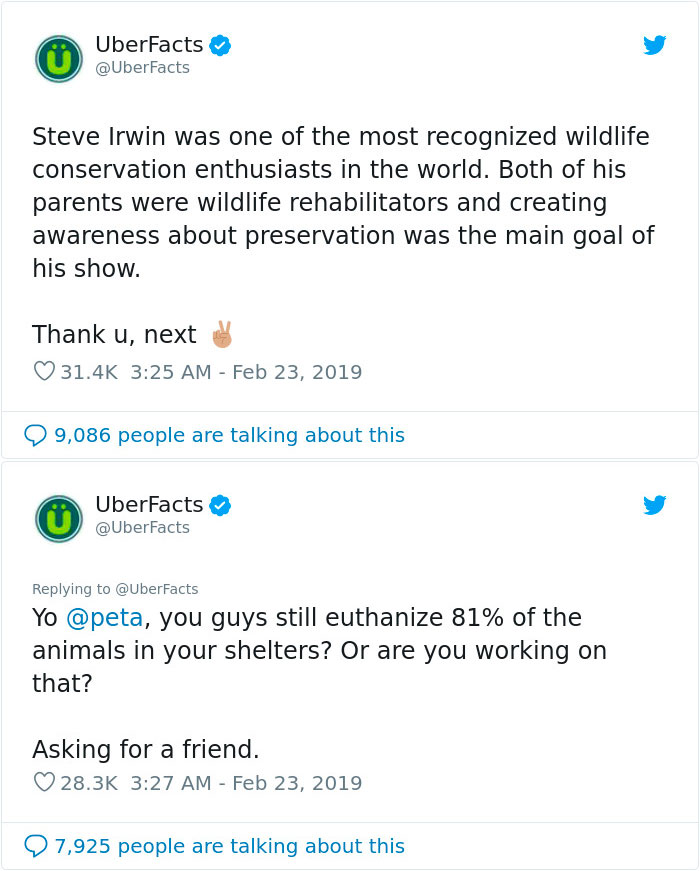Like the PETA reply tweet with heart icon
This screenshot has height=871, width=700.
pyautogui.click(x=43, y=783)
